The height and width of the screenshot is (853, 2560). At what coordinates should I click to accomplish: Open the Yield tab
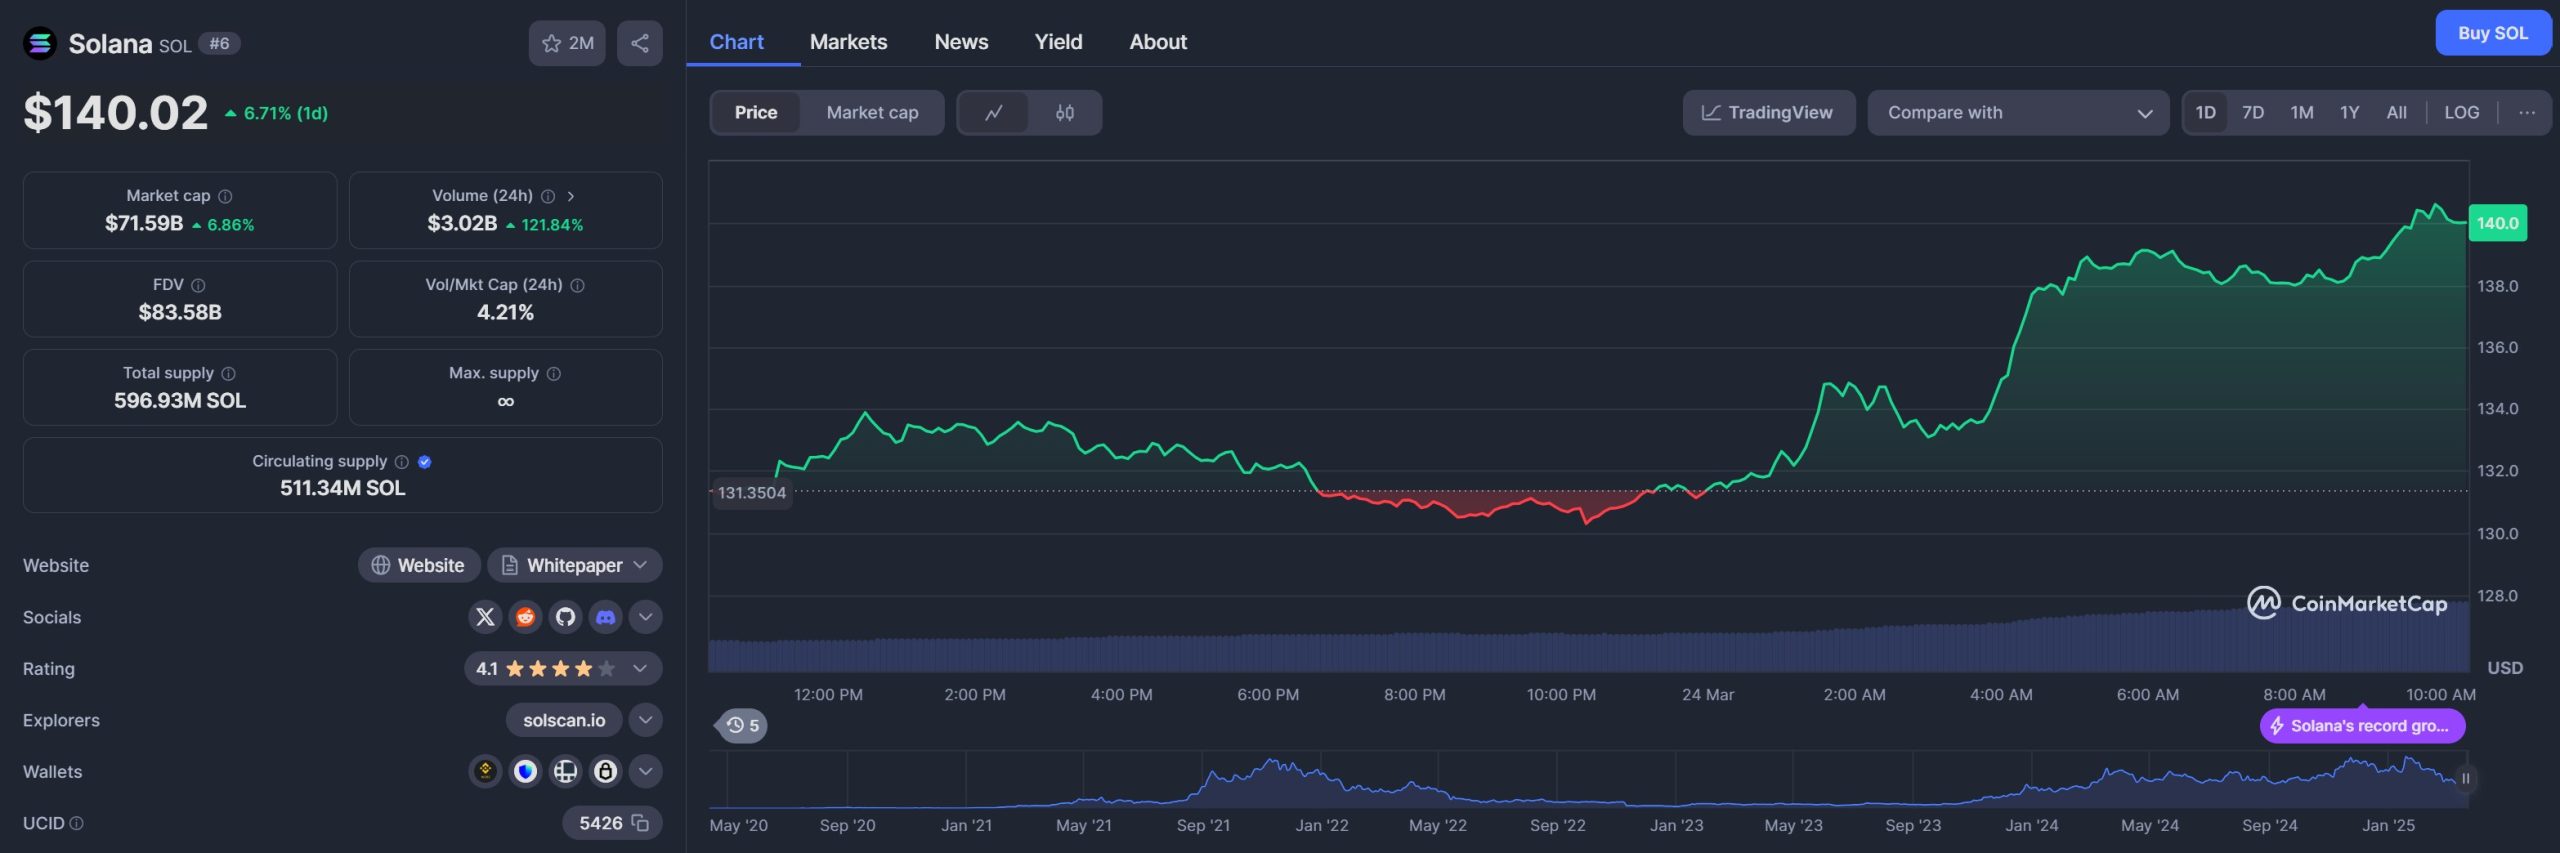(x=1058, y=42)
